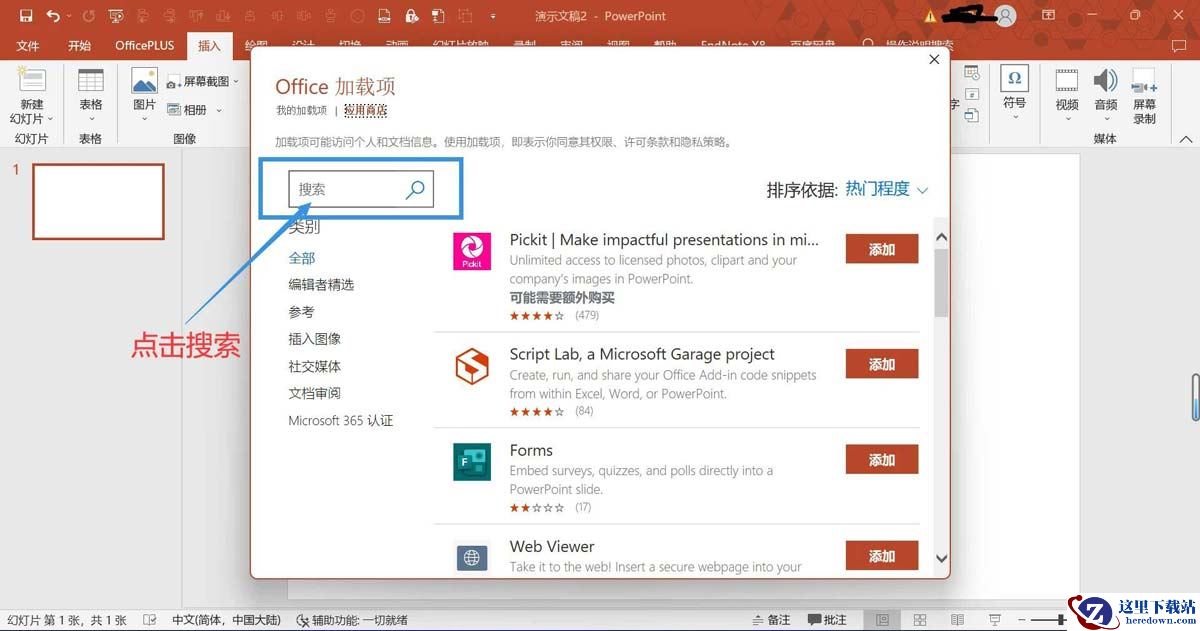This screenshot has width=1200, height=631.
Task: Open the 热门程度 sort dropdown
Action: tap(886, 189)
